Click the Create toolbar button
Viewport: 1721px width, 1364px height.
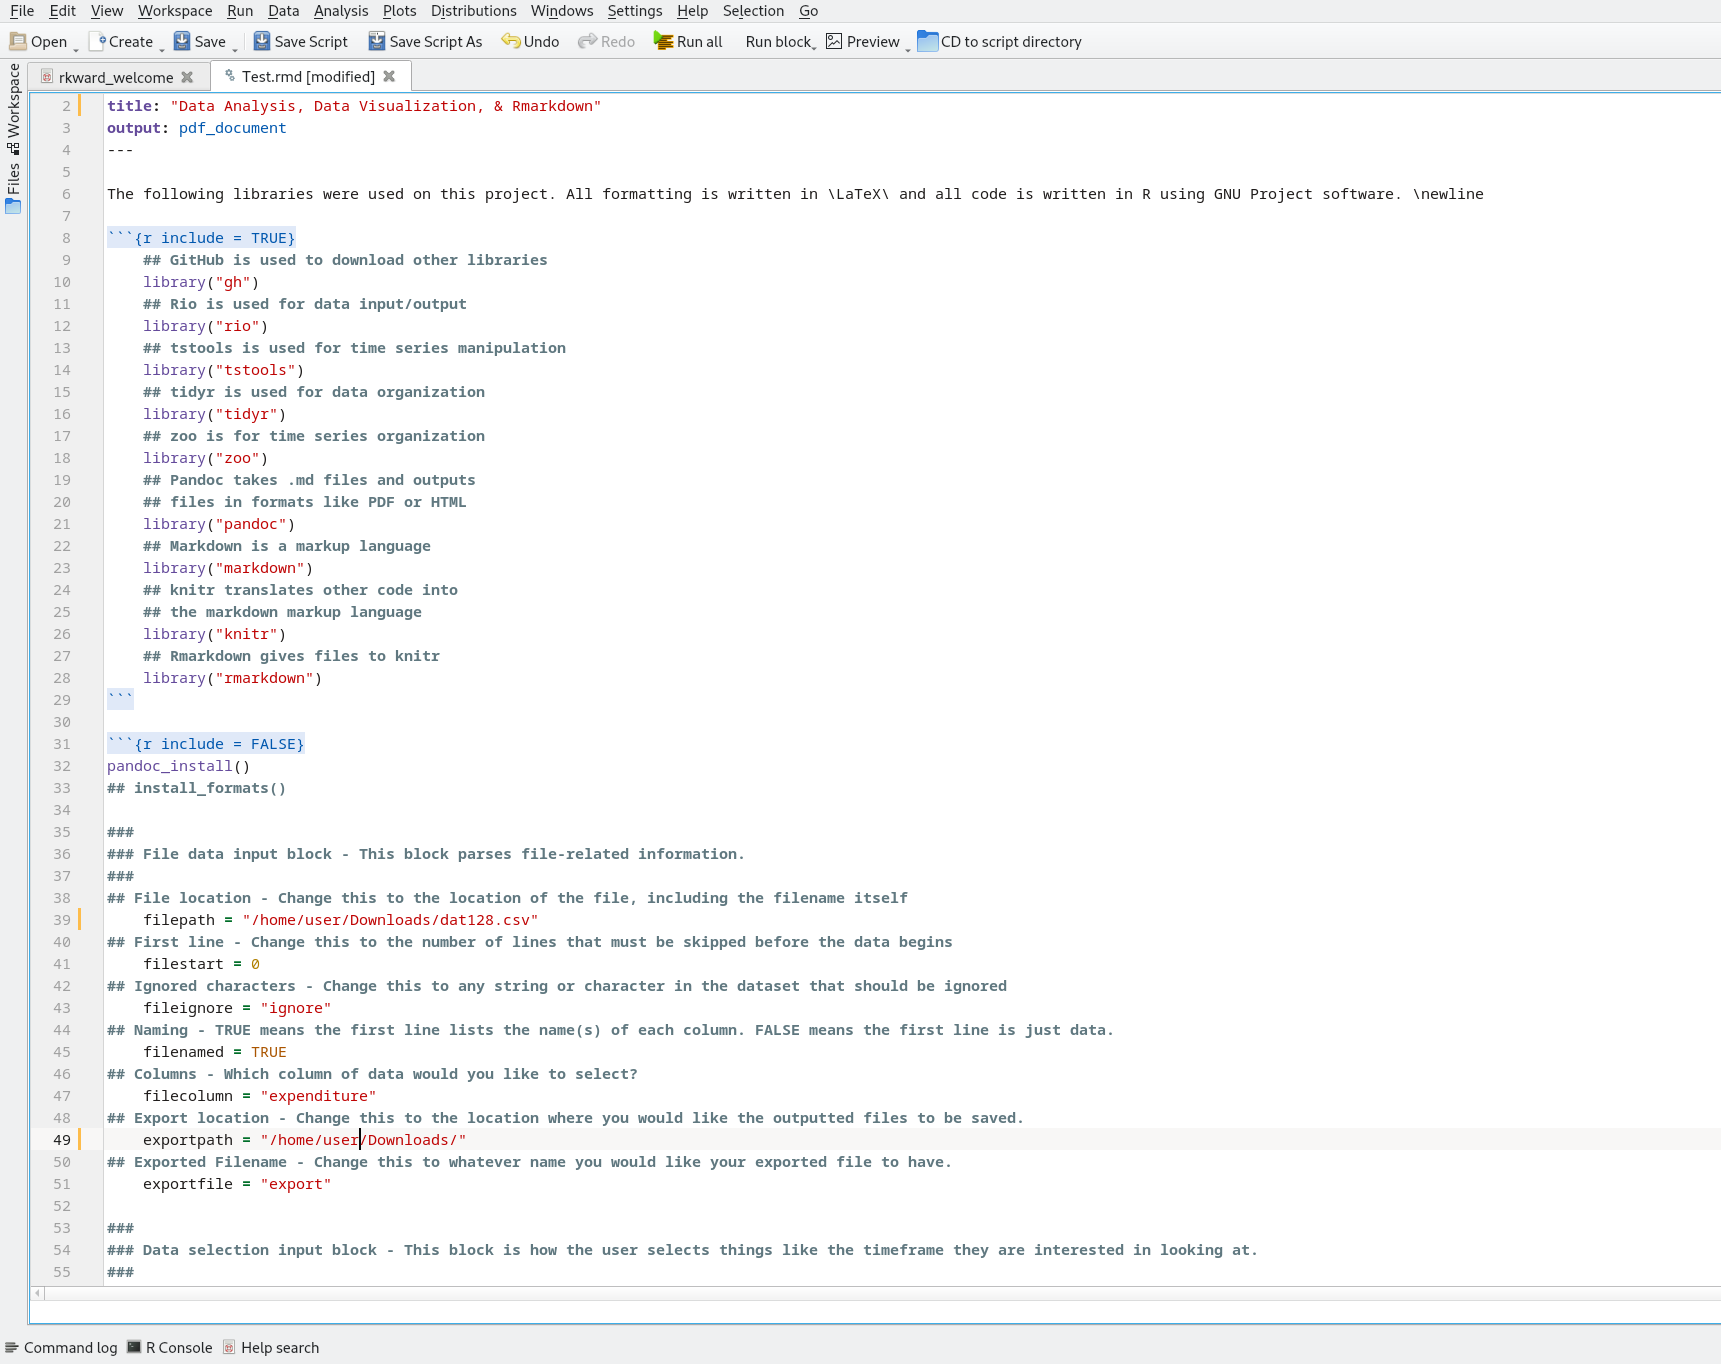pos(121,41)
